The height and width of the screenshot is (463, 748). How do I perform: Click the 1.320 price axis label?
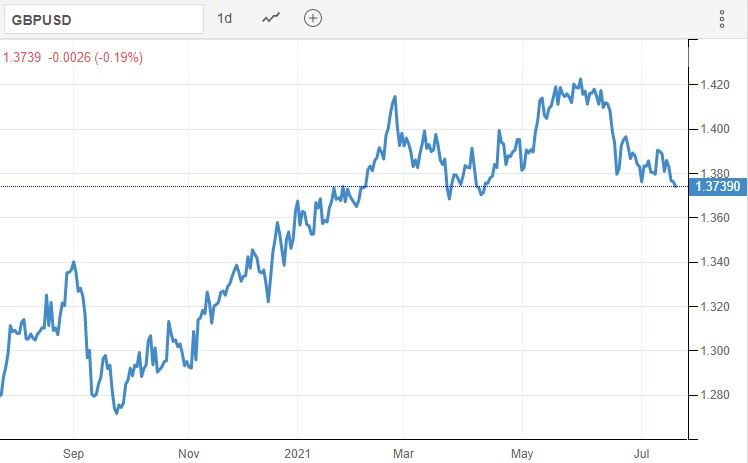pos(715,306)
